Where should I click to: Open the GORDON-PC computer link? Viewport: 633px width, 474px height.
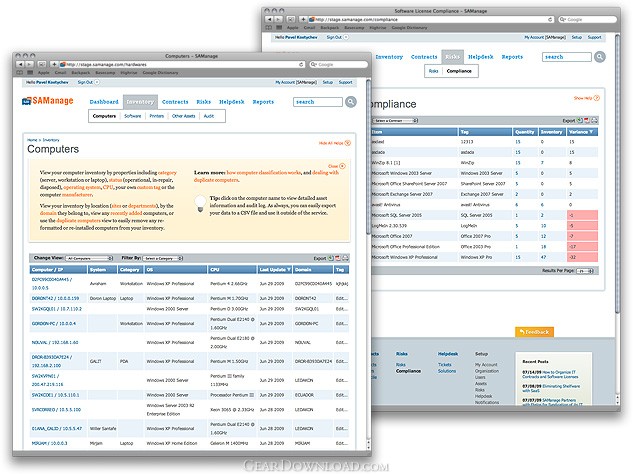(x=54, y=324)
